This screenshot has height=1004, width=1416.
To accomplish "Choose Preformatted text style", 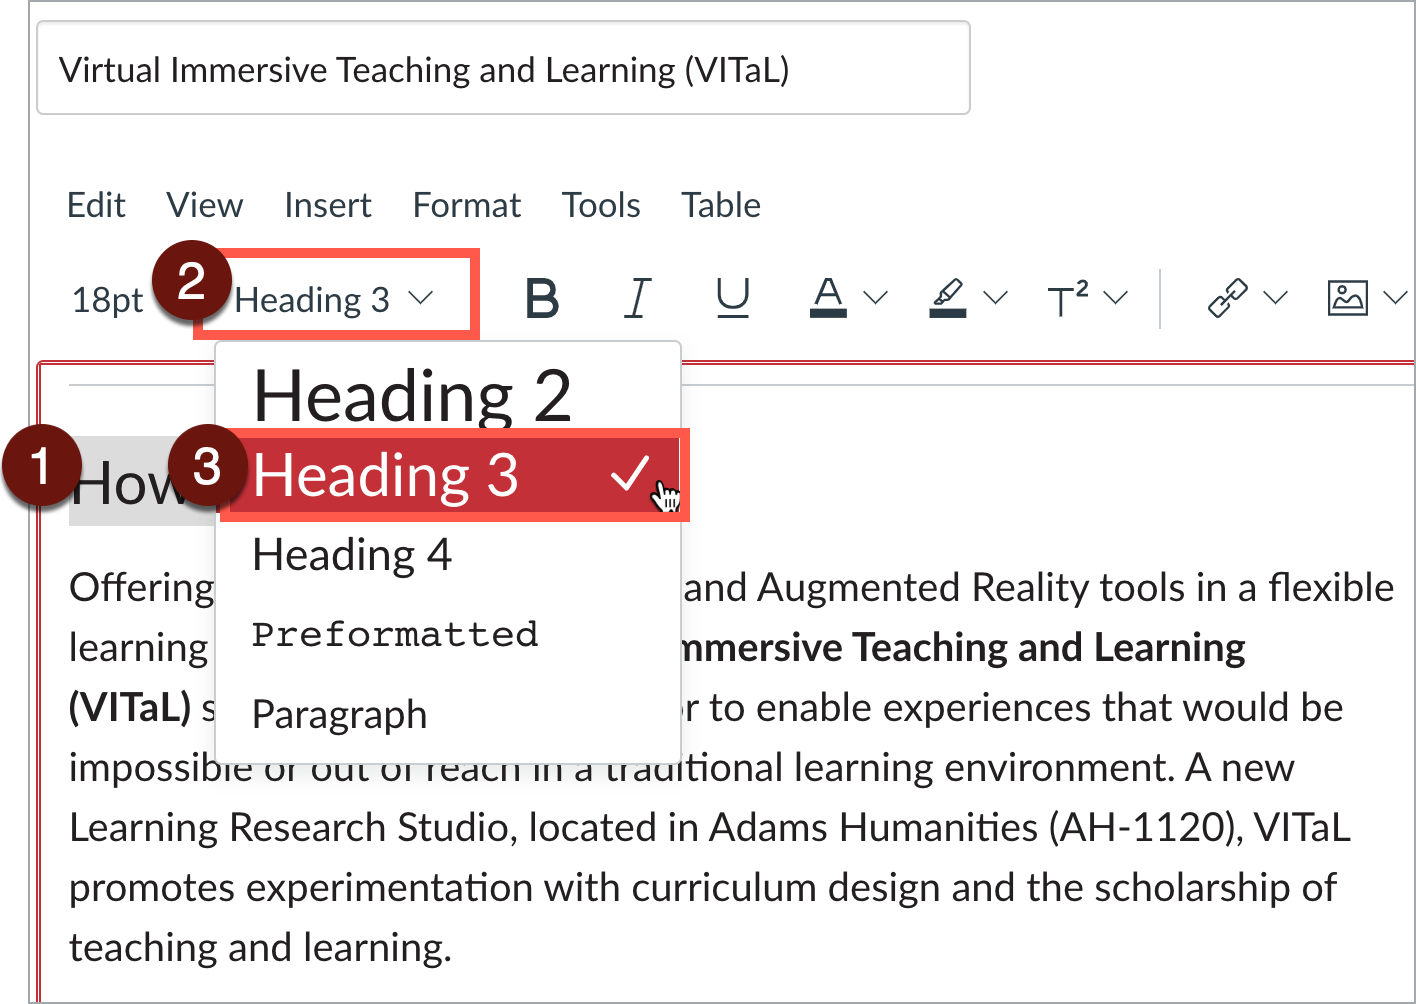I will (394, 633).
